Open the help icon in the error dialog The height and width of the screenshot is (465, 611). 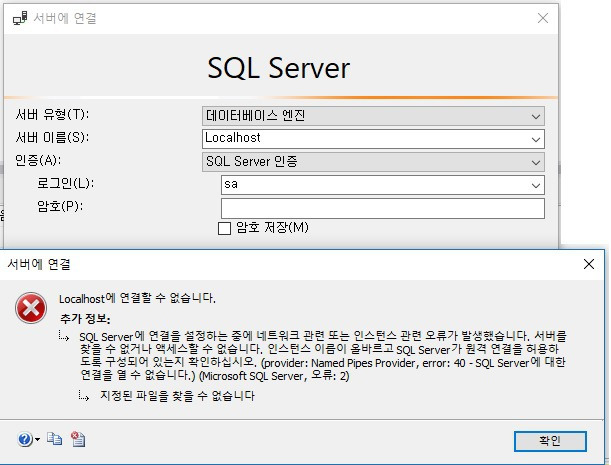click(x=25, y=440)
